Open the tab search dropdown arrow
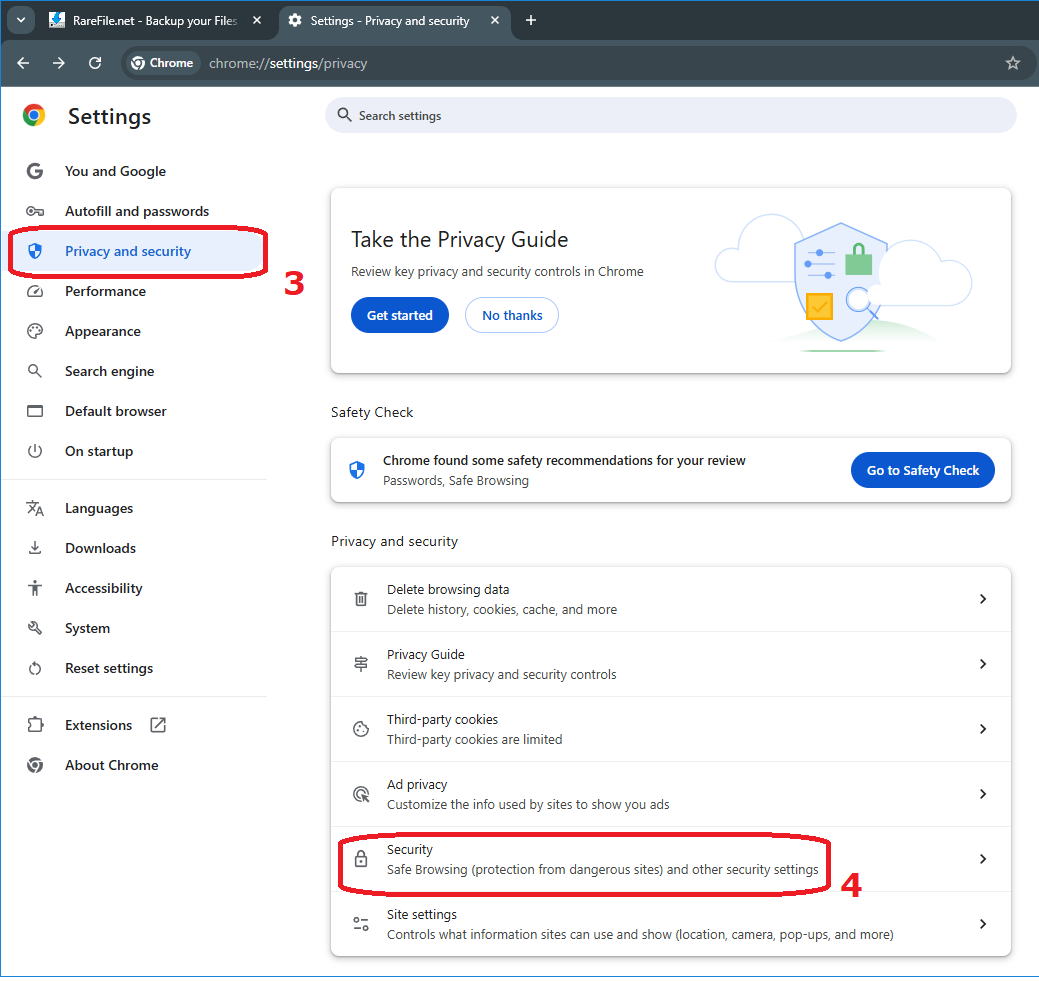 click(x=20, y=20)
